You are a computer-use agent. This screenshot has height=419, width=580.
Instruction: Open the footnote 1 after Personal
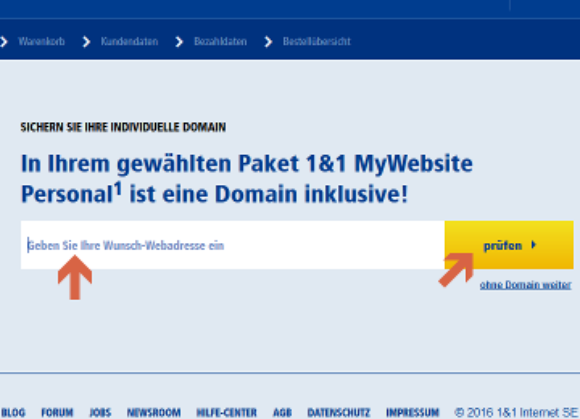118,189
